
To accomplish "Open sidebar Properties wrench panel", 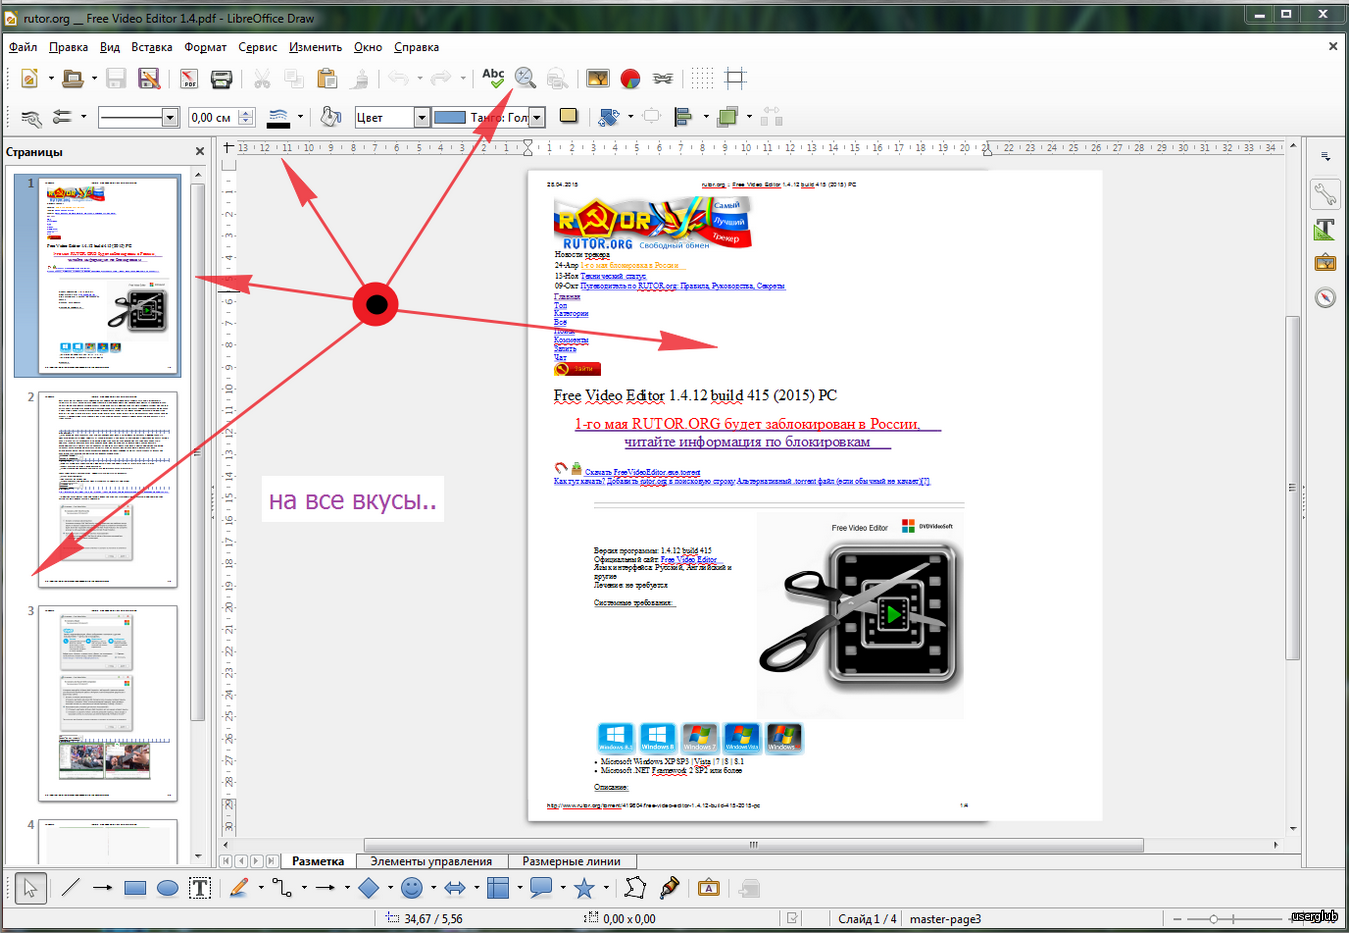I will tap(1325, 194).
